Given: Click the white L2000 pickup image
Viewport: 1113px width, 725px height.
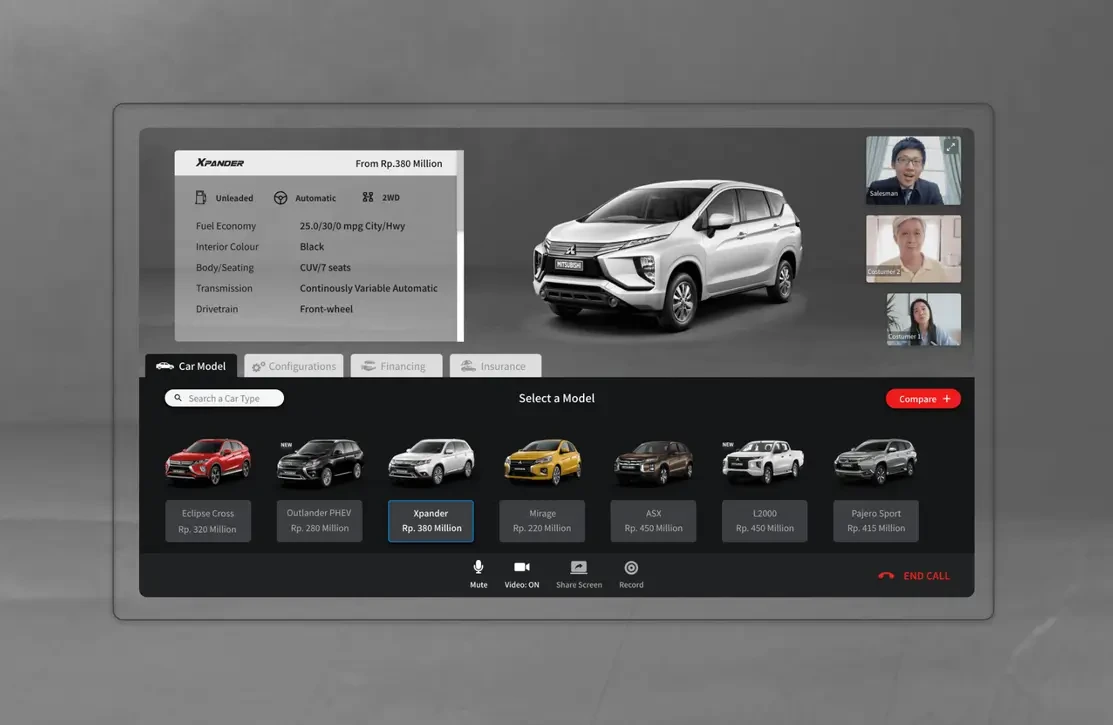Looking at the screenshot, I should click(x=764, y=462).
